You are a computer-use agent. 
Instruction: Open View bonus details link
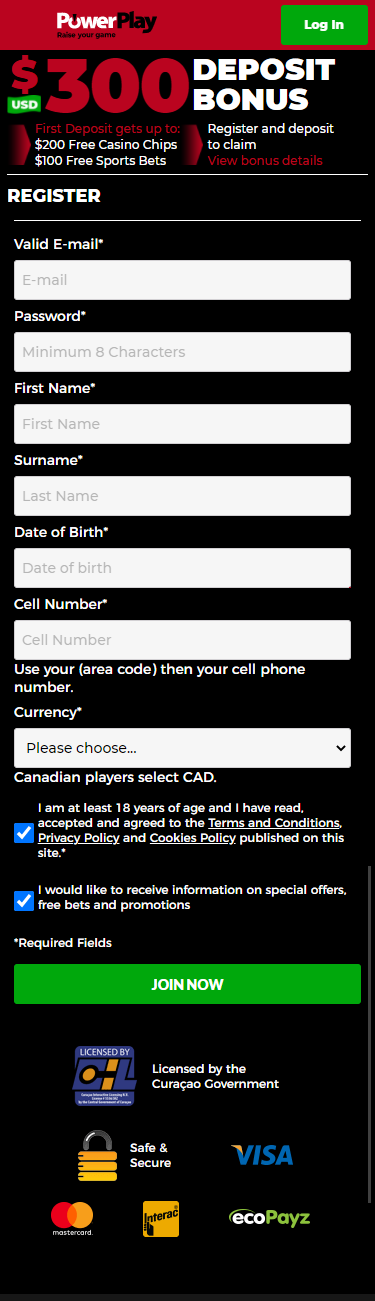click(265, 161)
